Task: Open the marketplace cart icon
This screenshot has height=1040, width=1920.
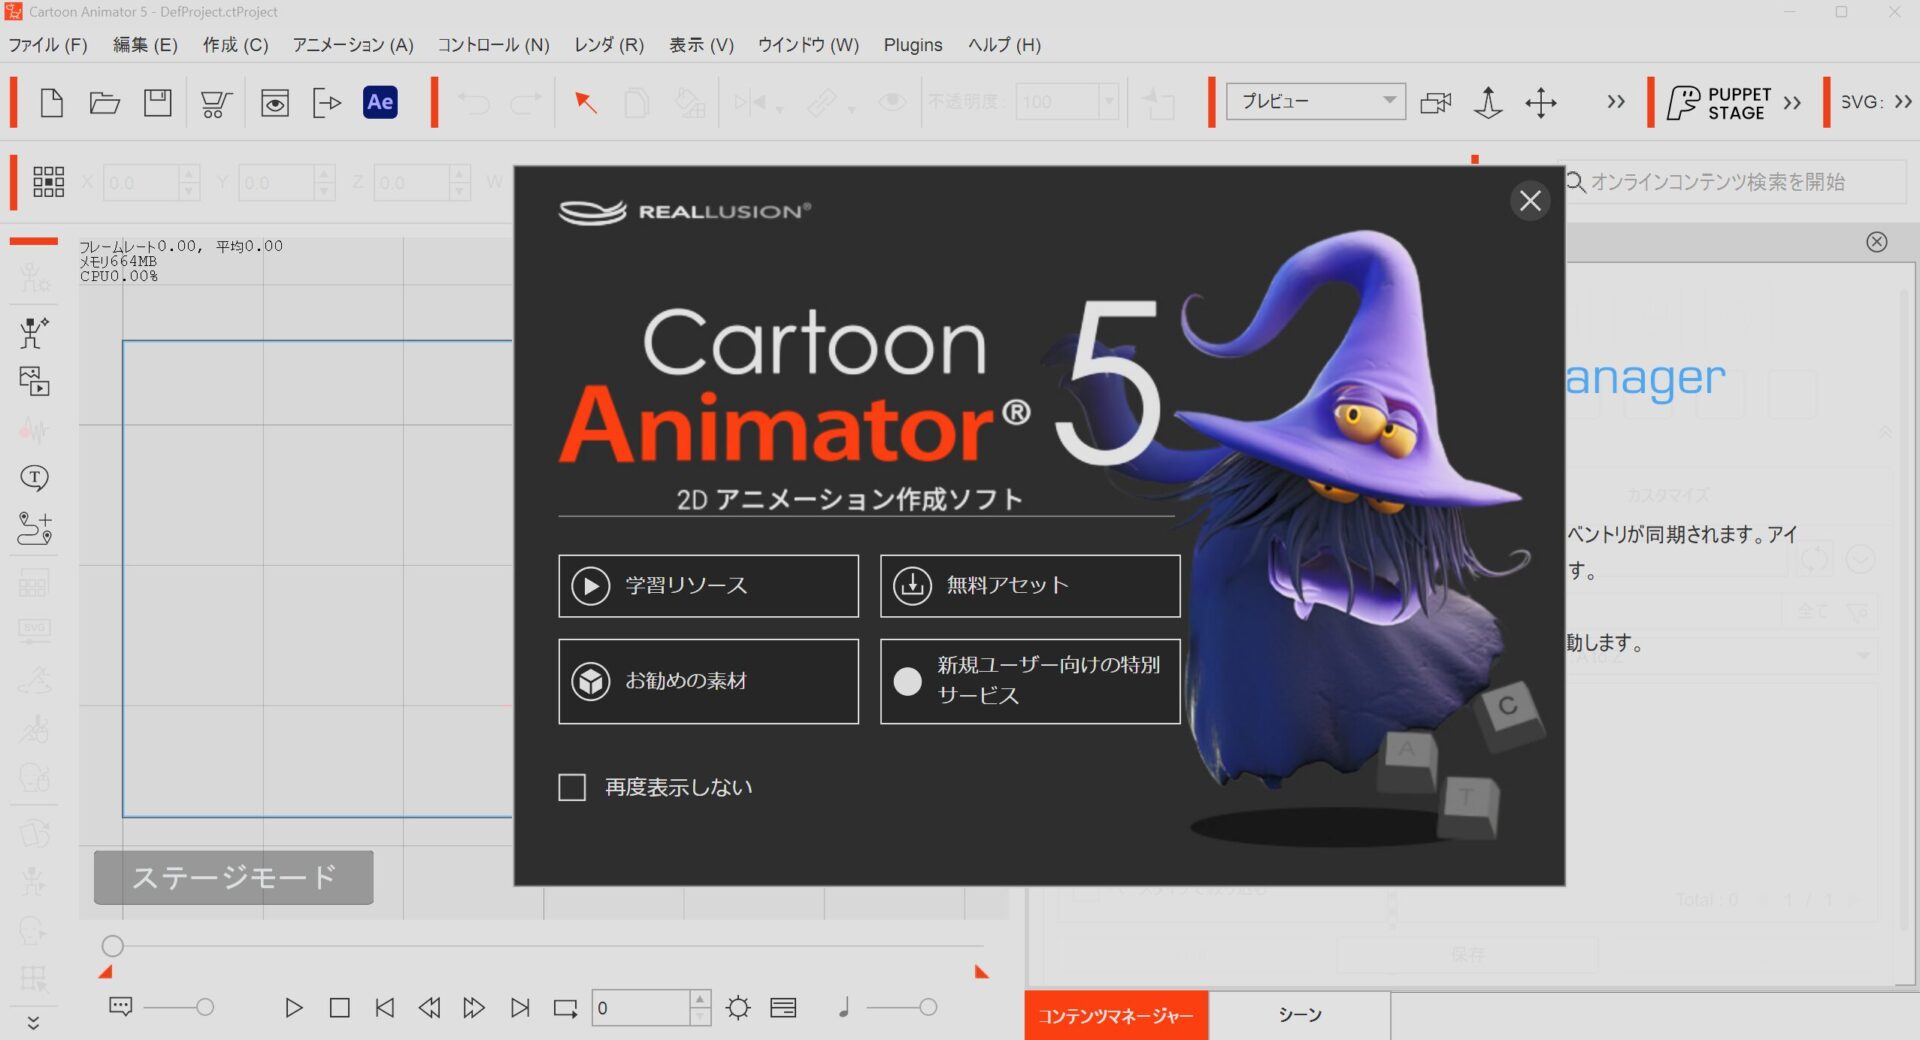Action: [215, 102]
